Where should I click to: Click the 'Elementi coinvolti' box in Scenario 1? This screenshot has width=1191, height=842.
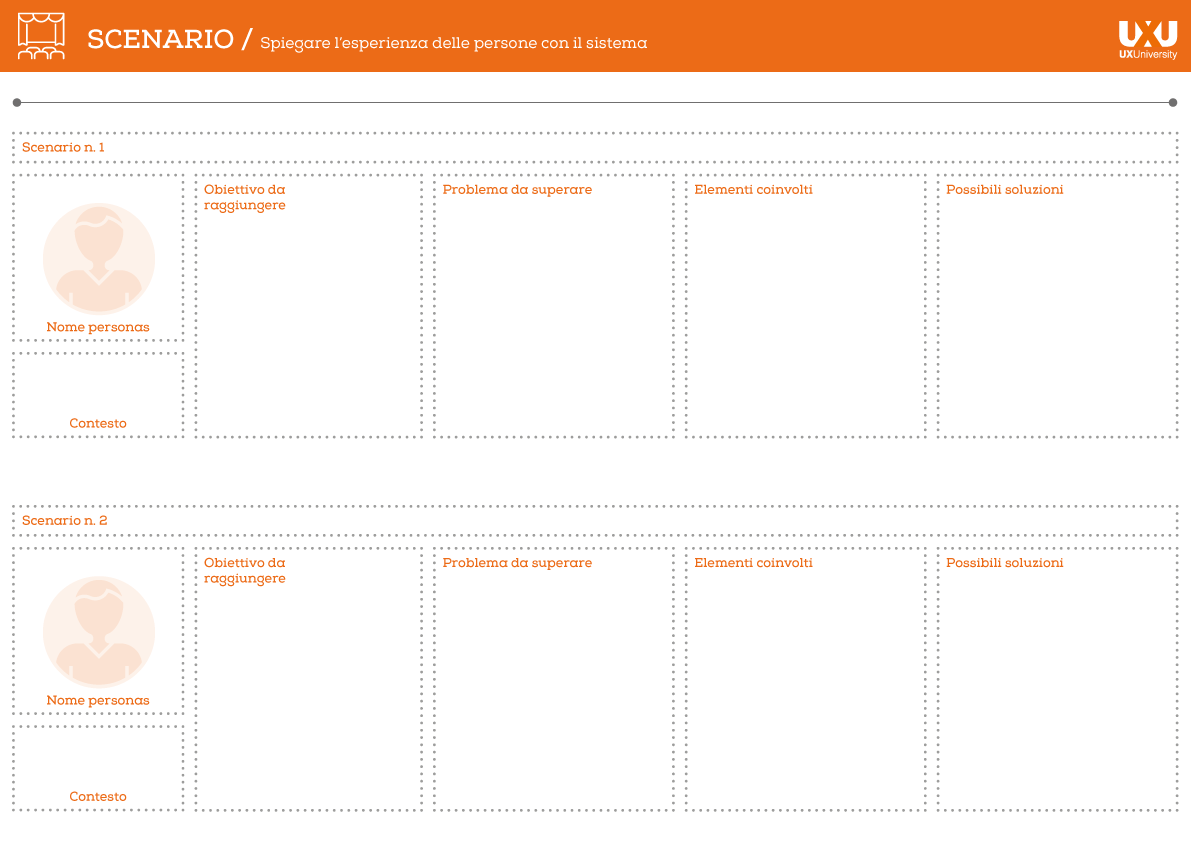click(x=806, y=306)
